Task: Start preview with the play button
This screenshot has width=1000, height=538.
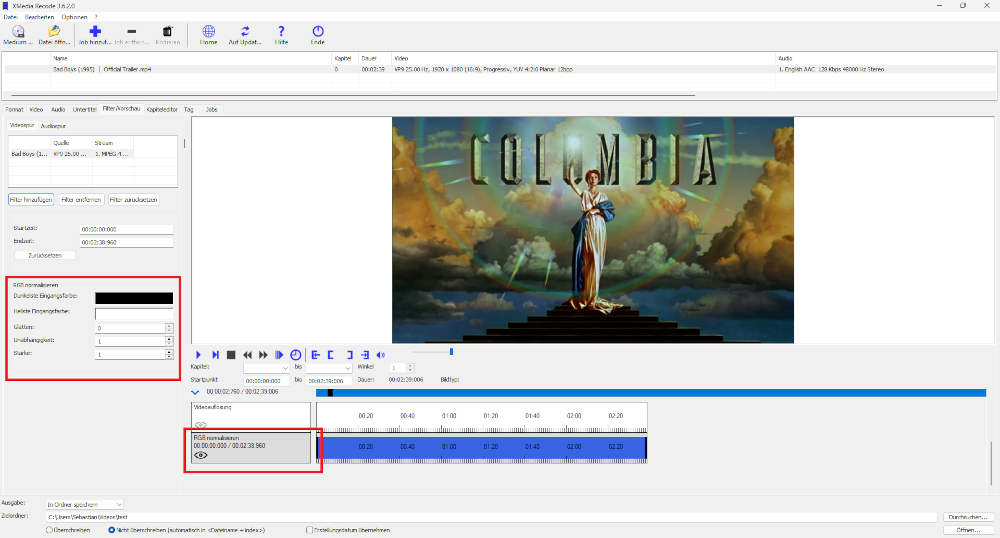Action: [x=198, y=355]
